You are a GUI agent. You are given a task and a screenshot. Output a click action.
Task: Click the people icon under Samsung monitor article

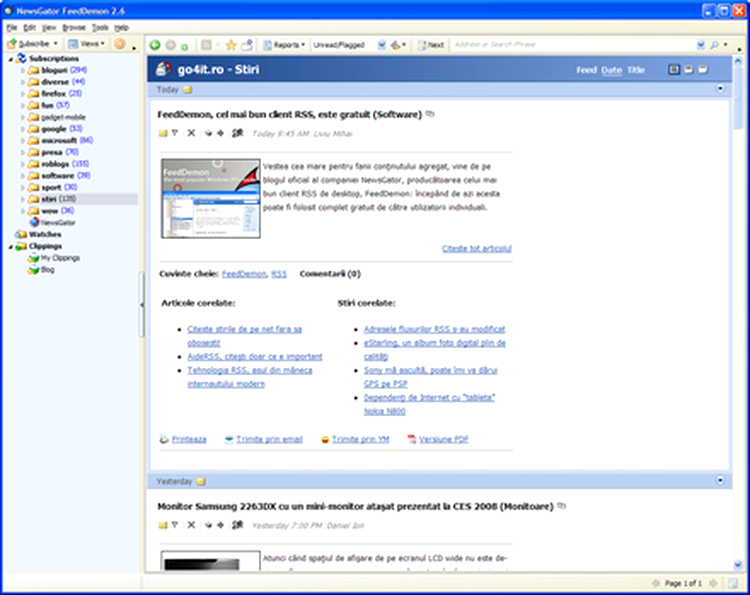(238, 525)
